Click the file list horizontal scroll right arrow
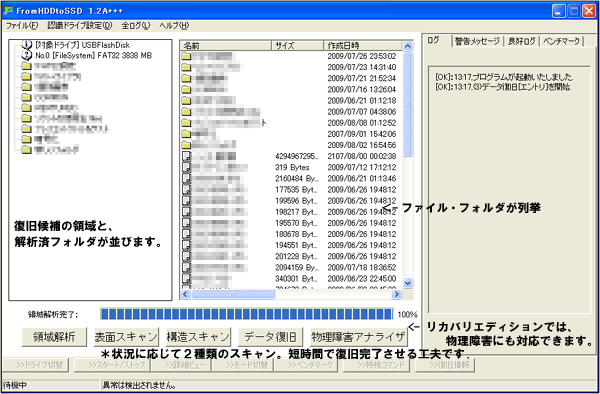The width and height of the screenshot is (600, 394). [x=396, y=294]
